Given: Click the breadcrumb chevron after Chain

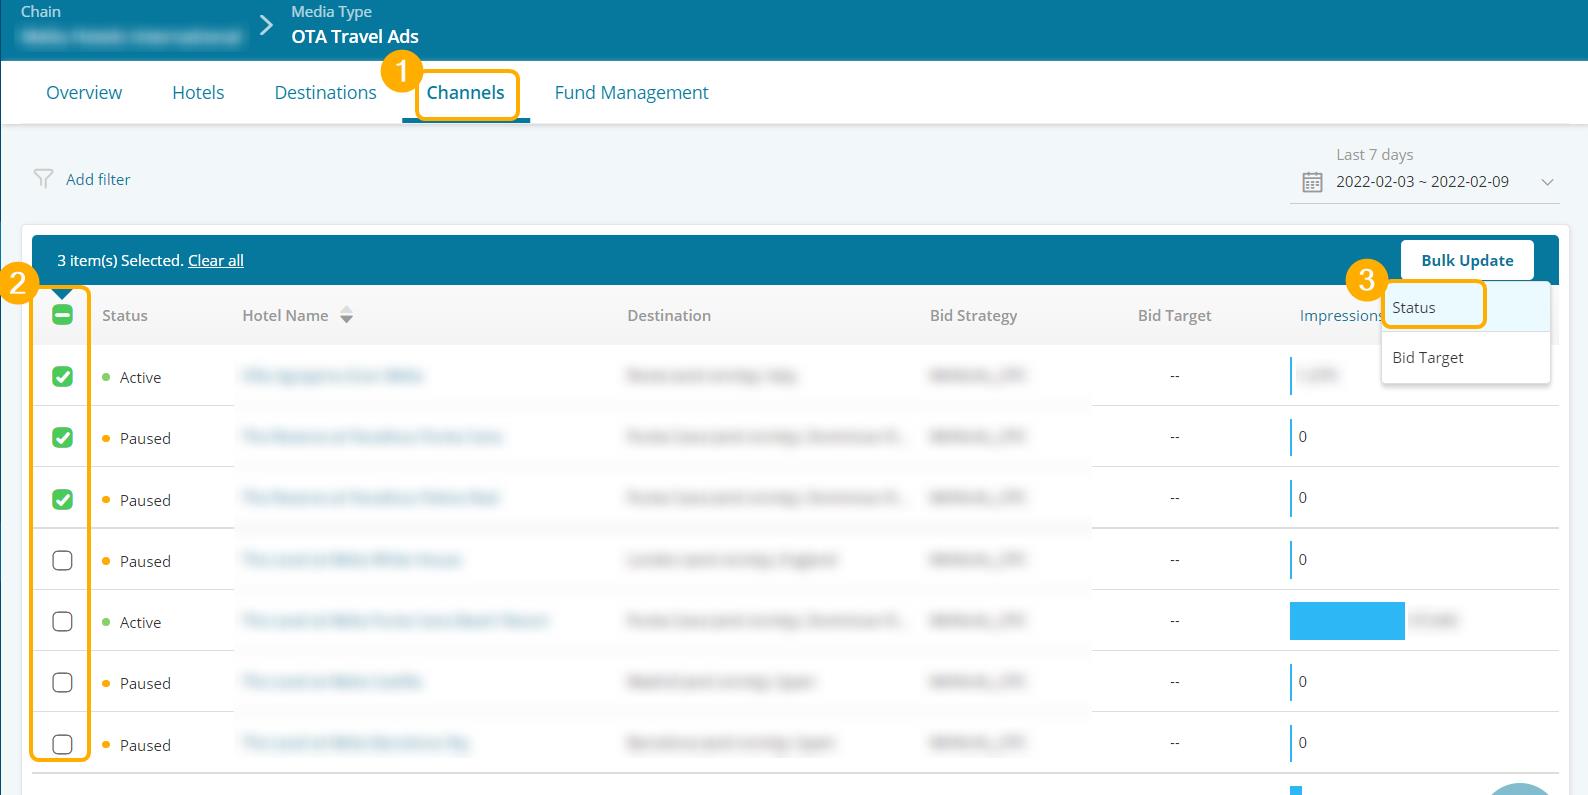Looking at the screenshot, I should [266, 25].
